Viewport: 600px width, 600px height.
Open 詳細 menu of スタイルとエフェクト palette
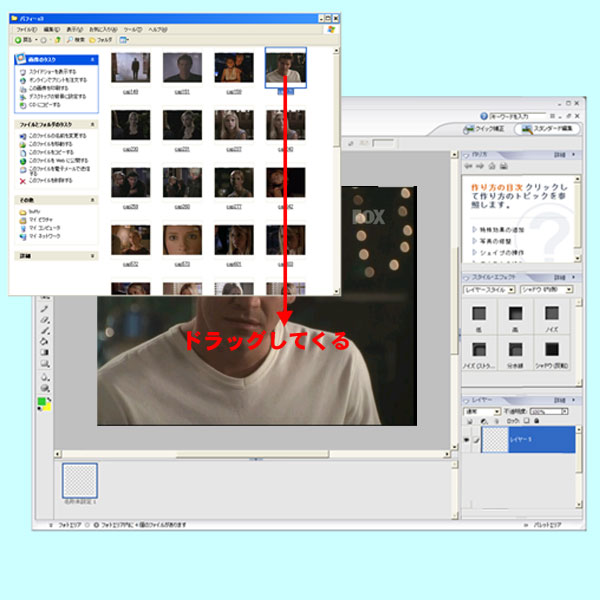pos(565,277)
